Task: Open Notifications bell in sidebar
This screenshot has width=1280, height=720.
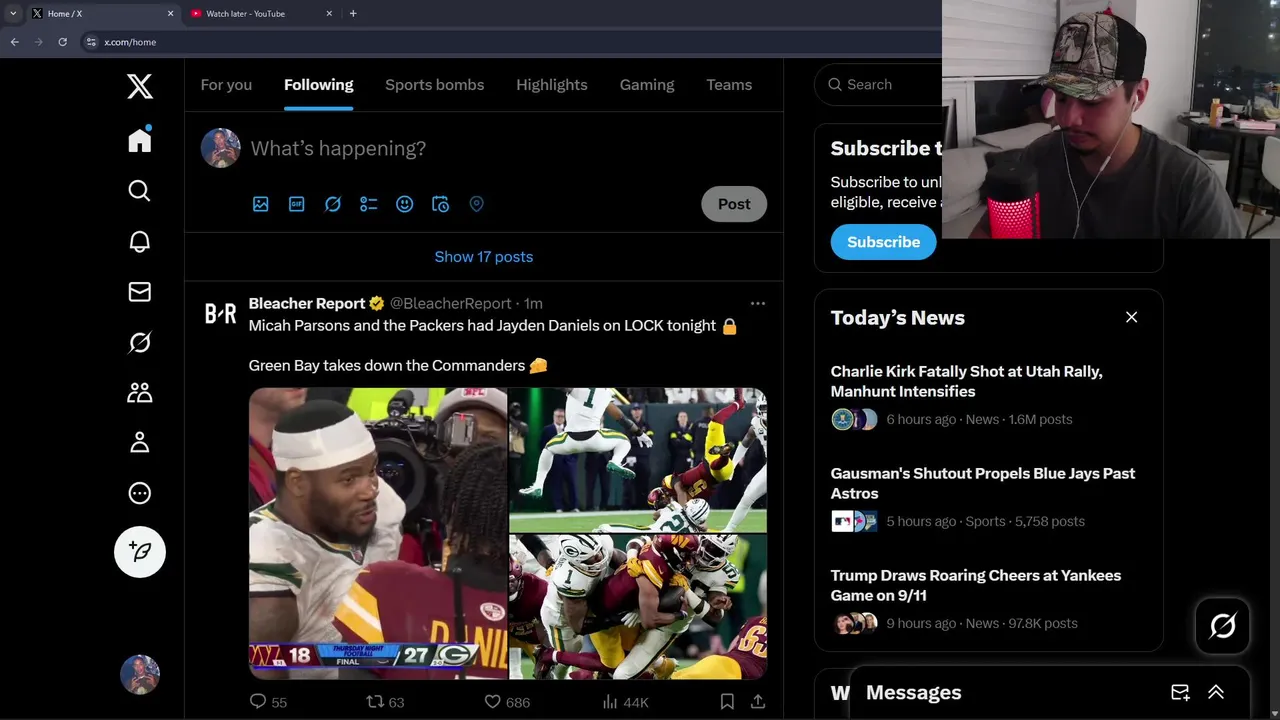Action: [140, 242]
